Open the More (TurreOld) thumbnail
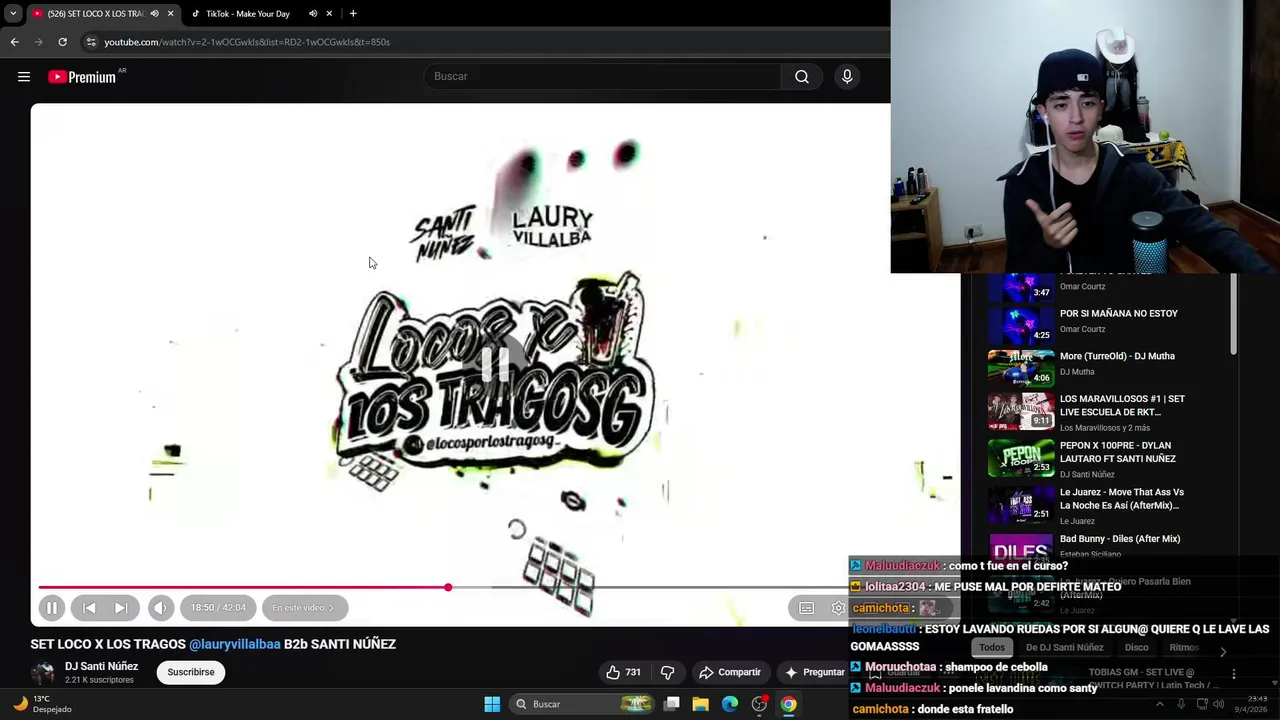The width and height of the screenshot is (1280, 720). pos(1021,367)
